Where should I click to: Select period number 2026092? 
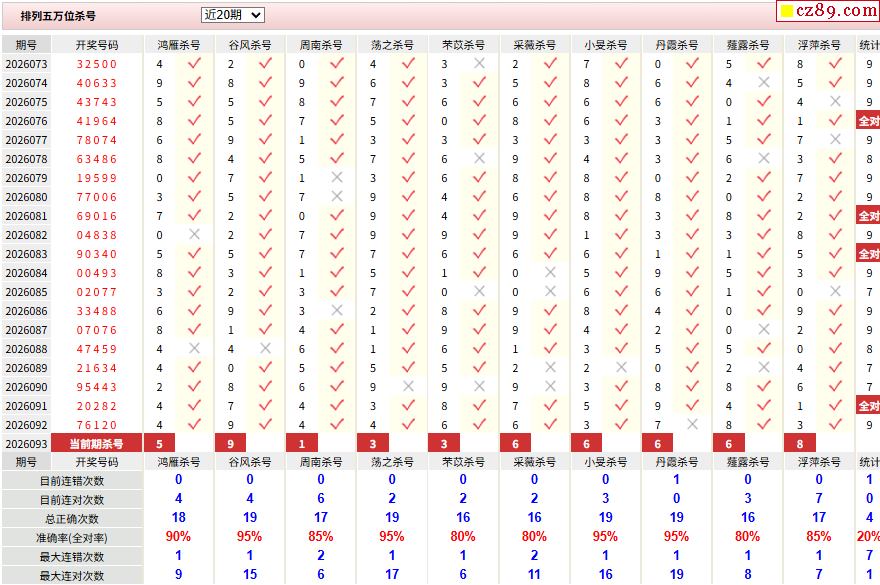pos(26,425)
